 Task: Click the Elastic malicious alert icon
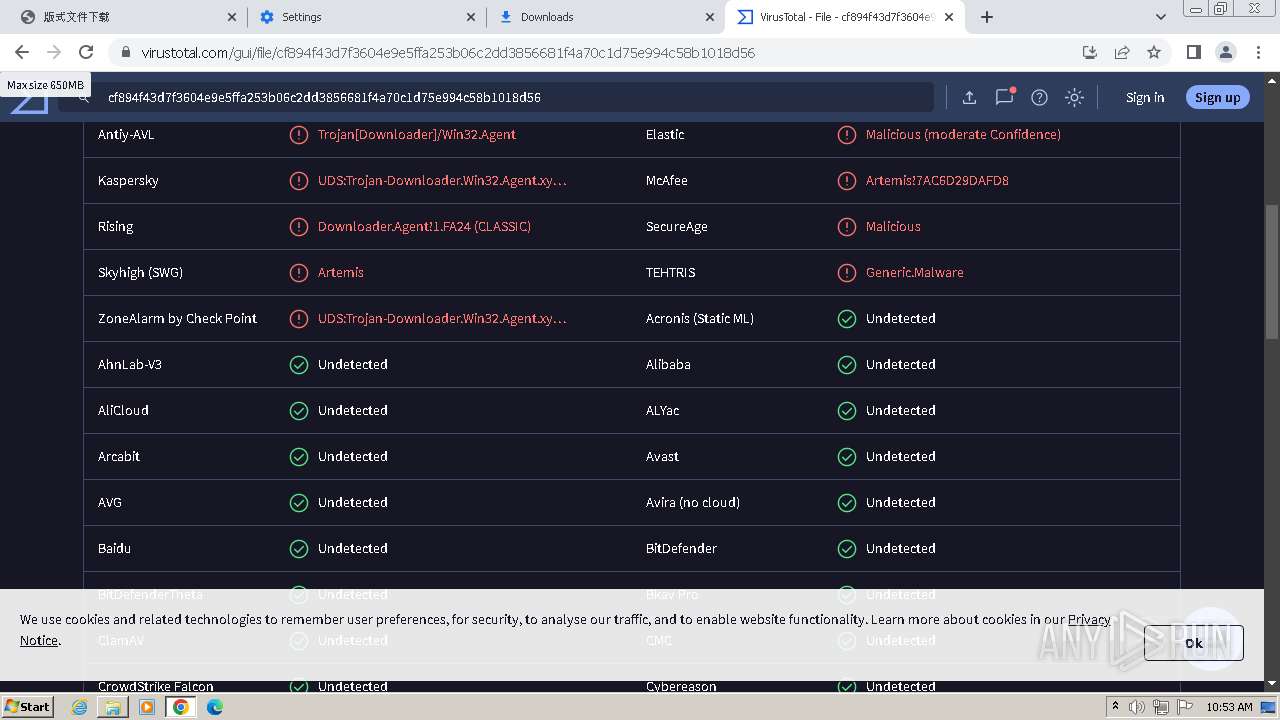tap(846, 134)
